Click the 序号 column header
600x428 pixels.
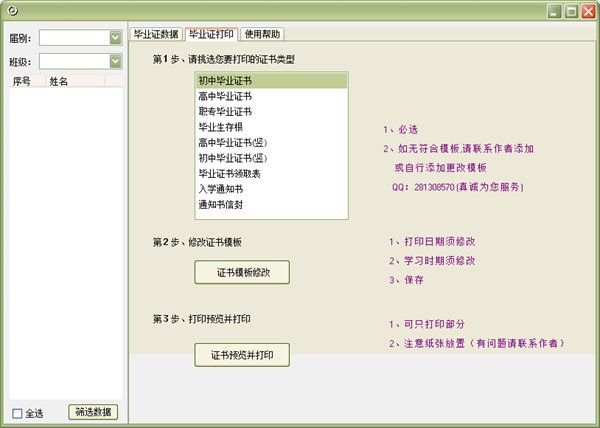(28, 81)
